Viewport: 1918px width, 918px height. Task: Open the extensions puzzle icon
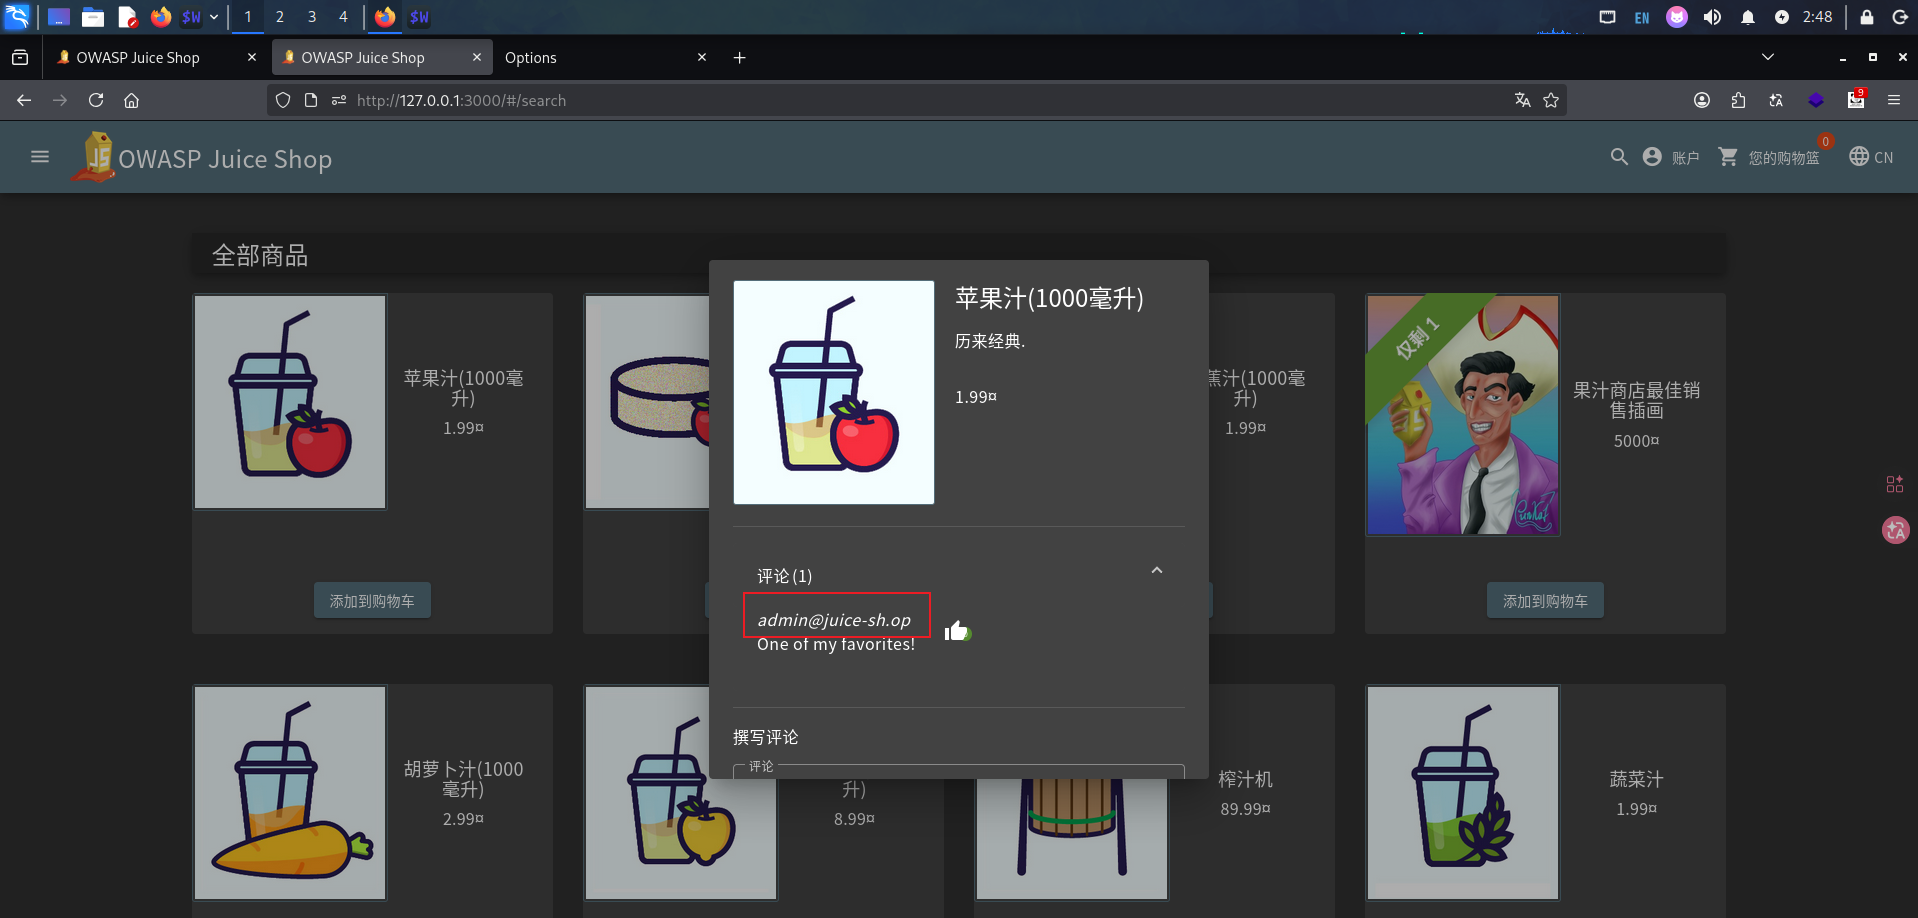click(1738, 100)
